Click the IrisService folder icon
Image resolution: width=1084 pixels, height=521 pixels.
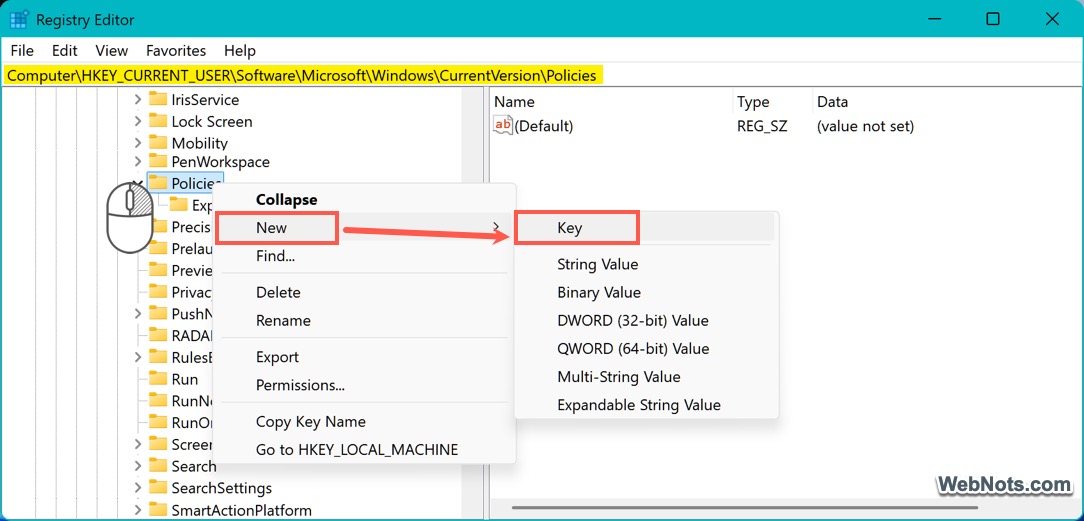157,99
